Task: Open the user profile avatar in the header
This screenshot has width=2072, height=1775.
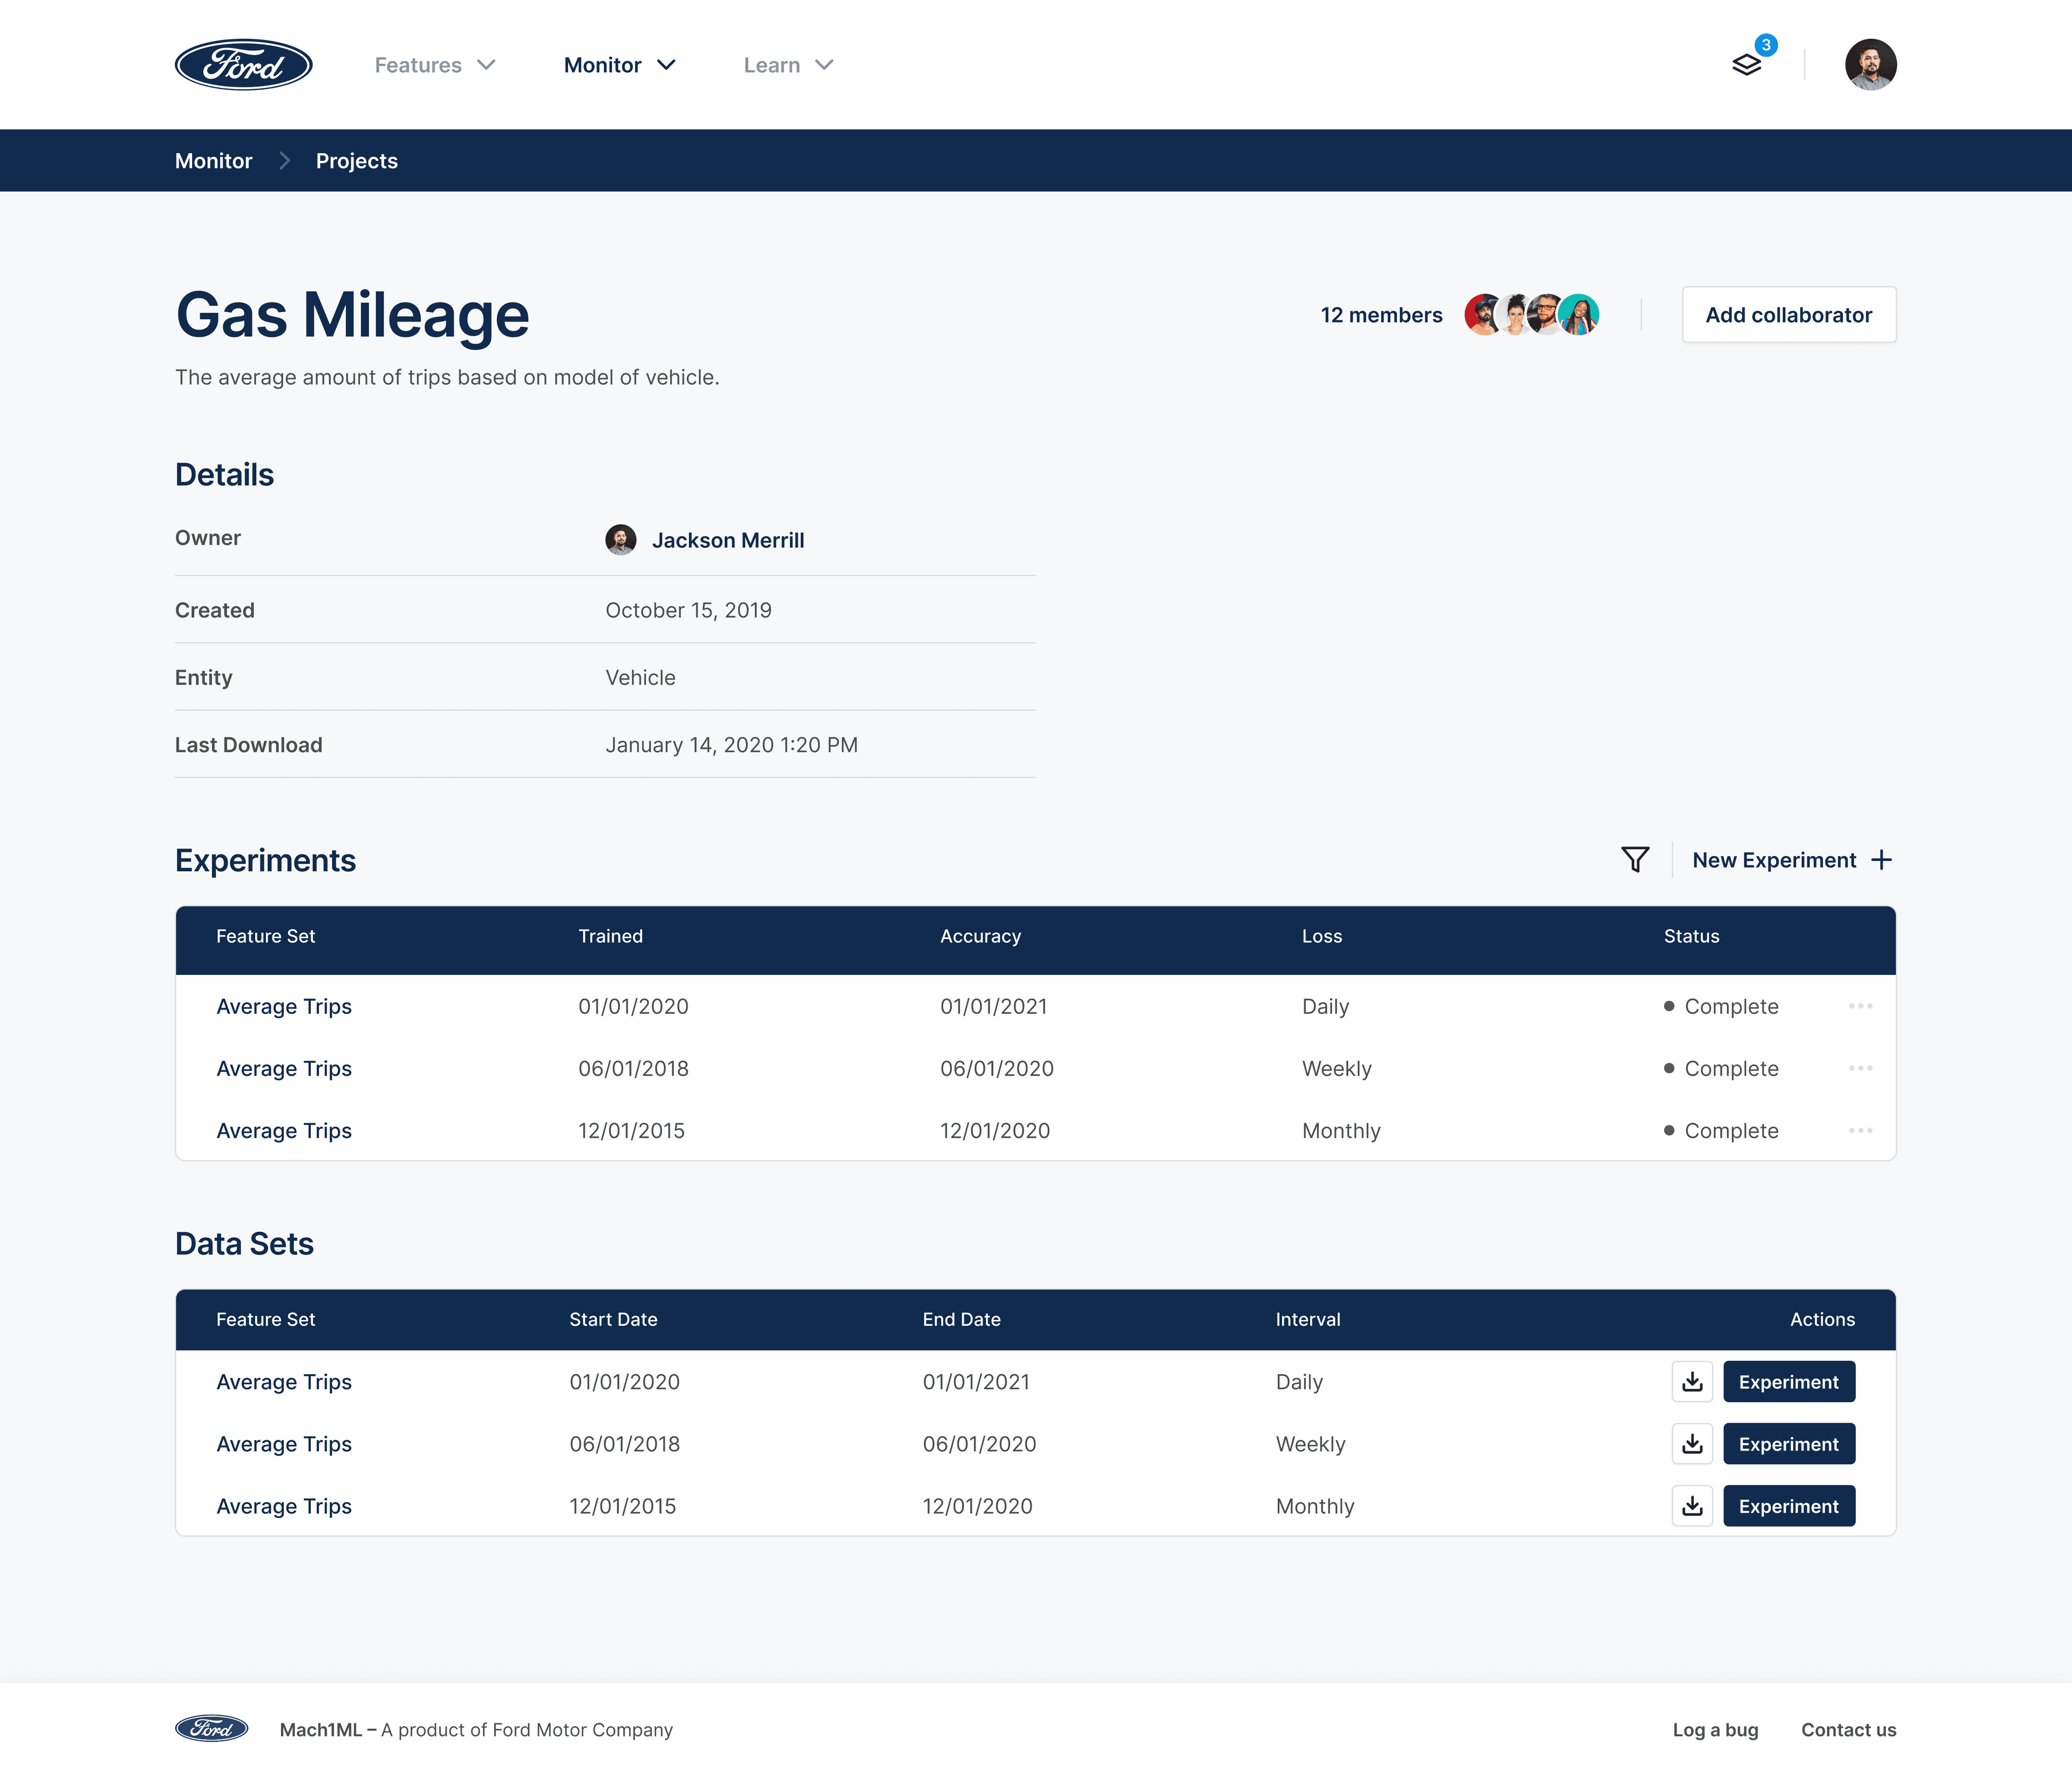Action: tap(1870, 65)
